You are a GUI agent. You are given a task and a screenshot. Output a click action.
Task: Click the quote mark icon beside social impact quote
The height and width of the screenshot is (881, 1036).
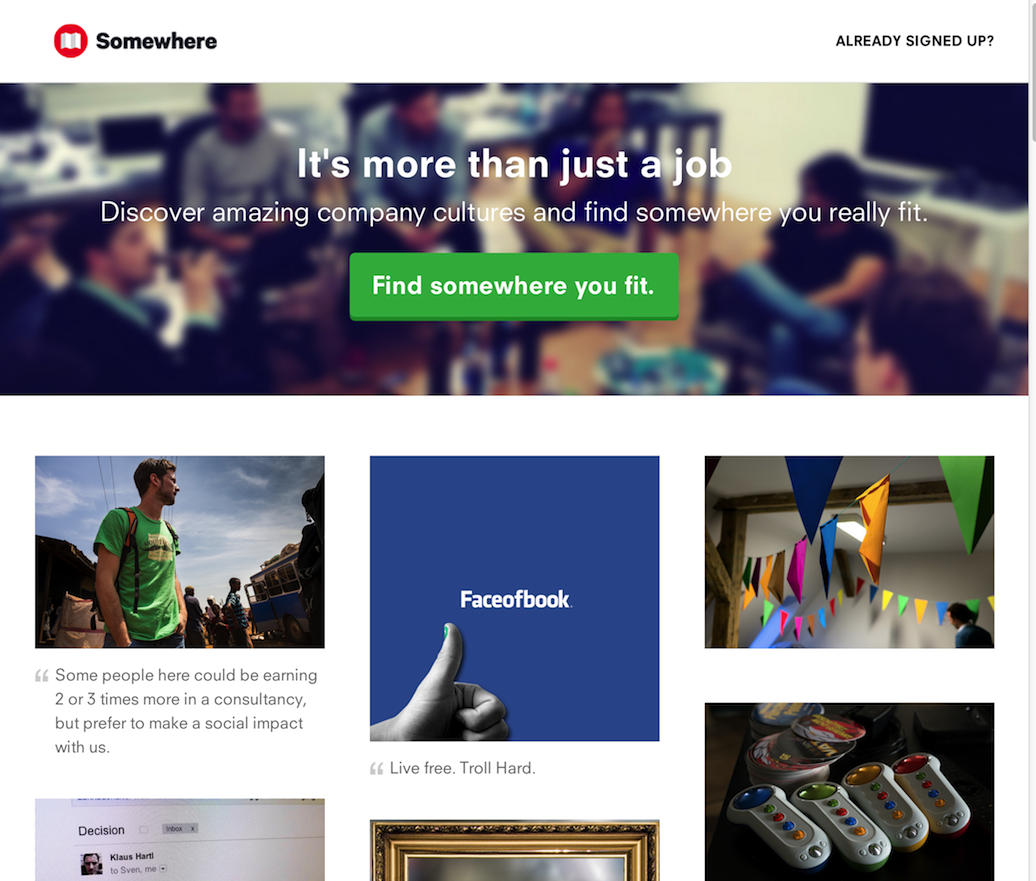[42, 675]
